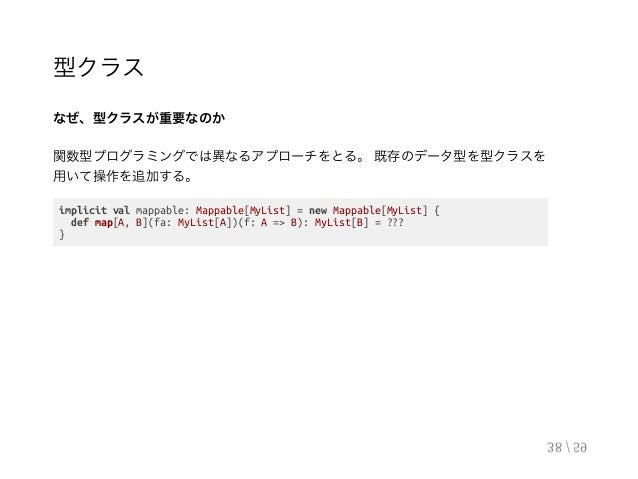The height and width of the screenshot is (479, 638).
Task: Select the red 'map' method name
Action: pyautogui.click(x=103, y=223)
